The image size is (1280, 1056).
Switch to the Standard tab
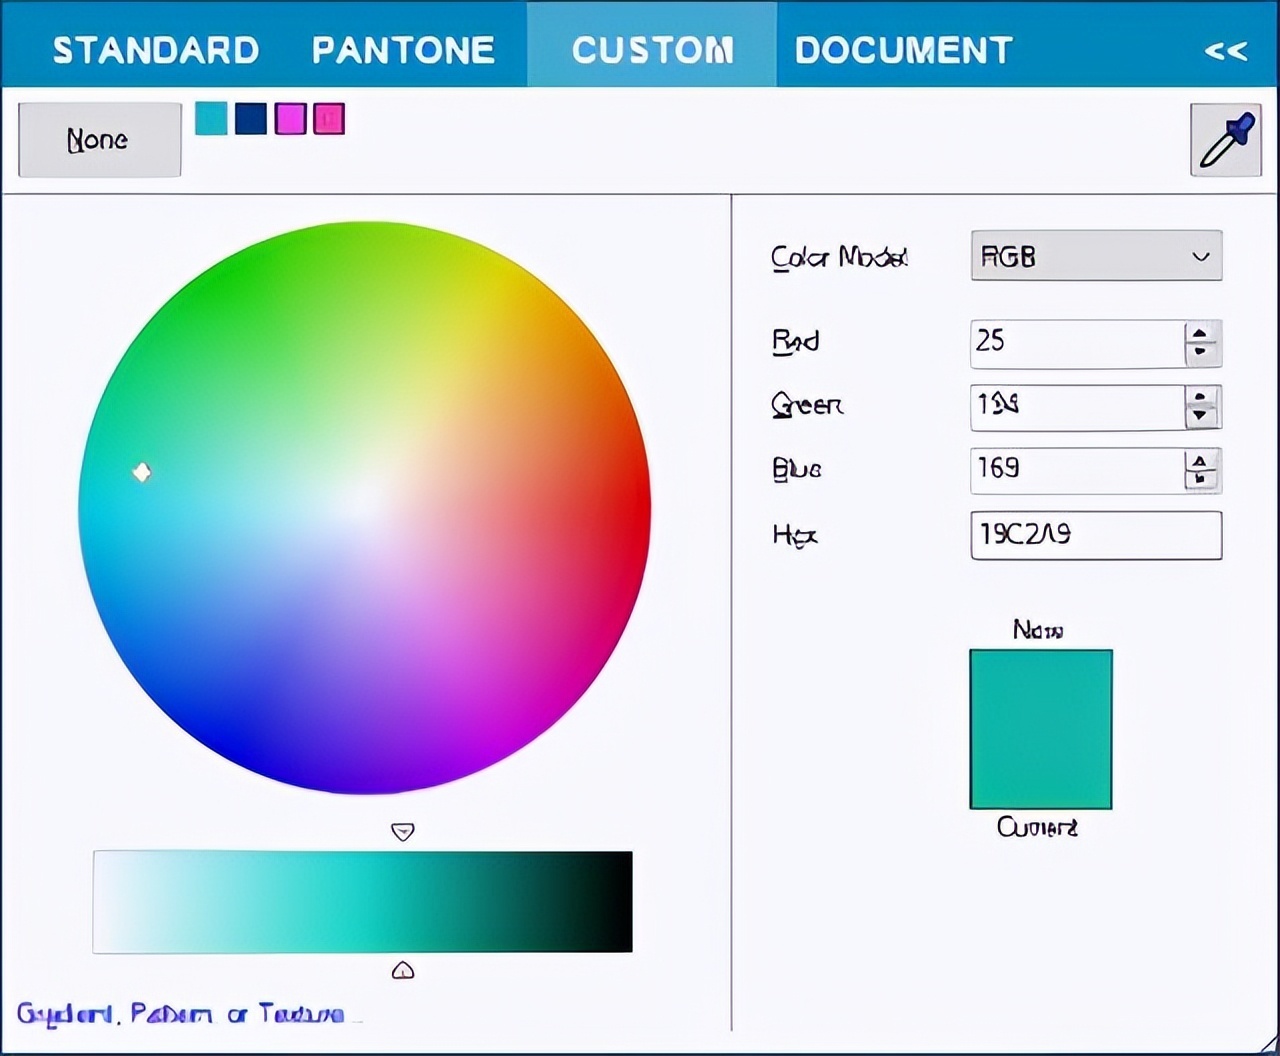tap(156, 50)
